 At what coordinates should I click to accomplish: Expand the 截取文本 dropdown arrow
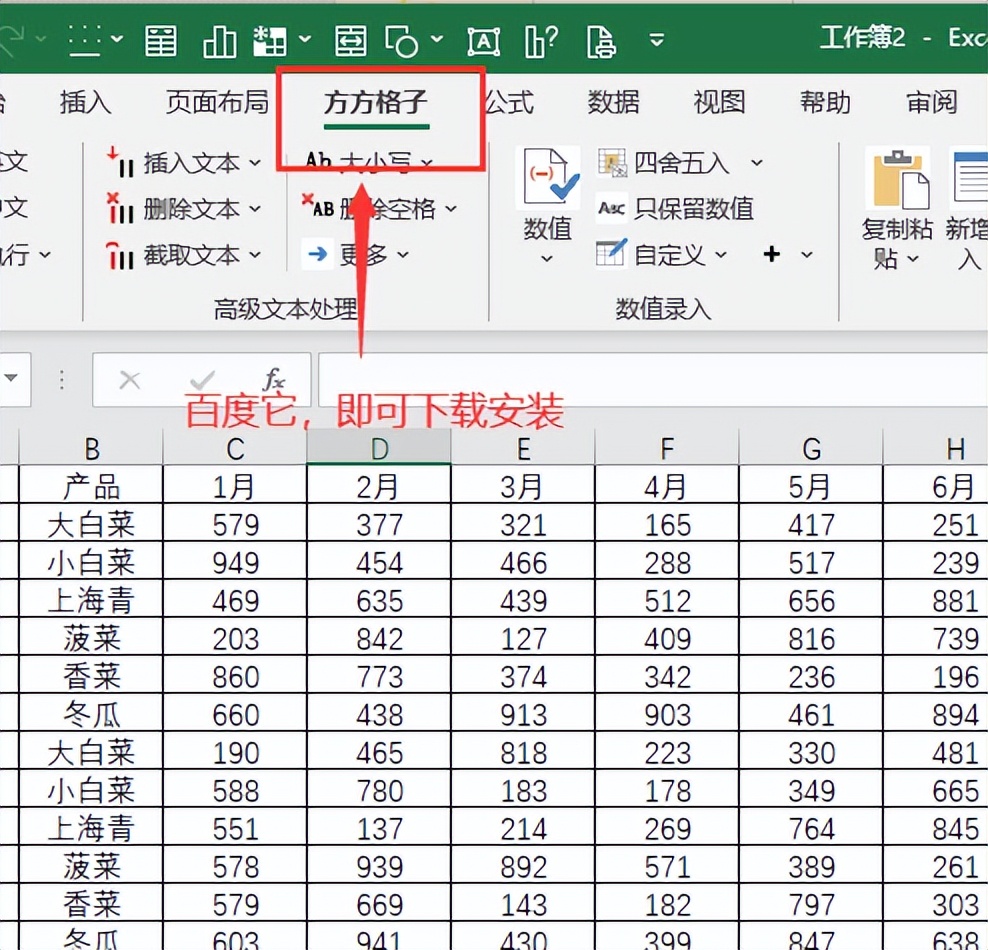[255, 255]
